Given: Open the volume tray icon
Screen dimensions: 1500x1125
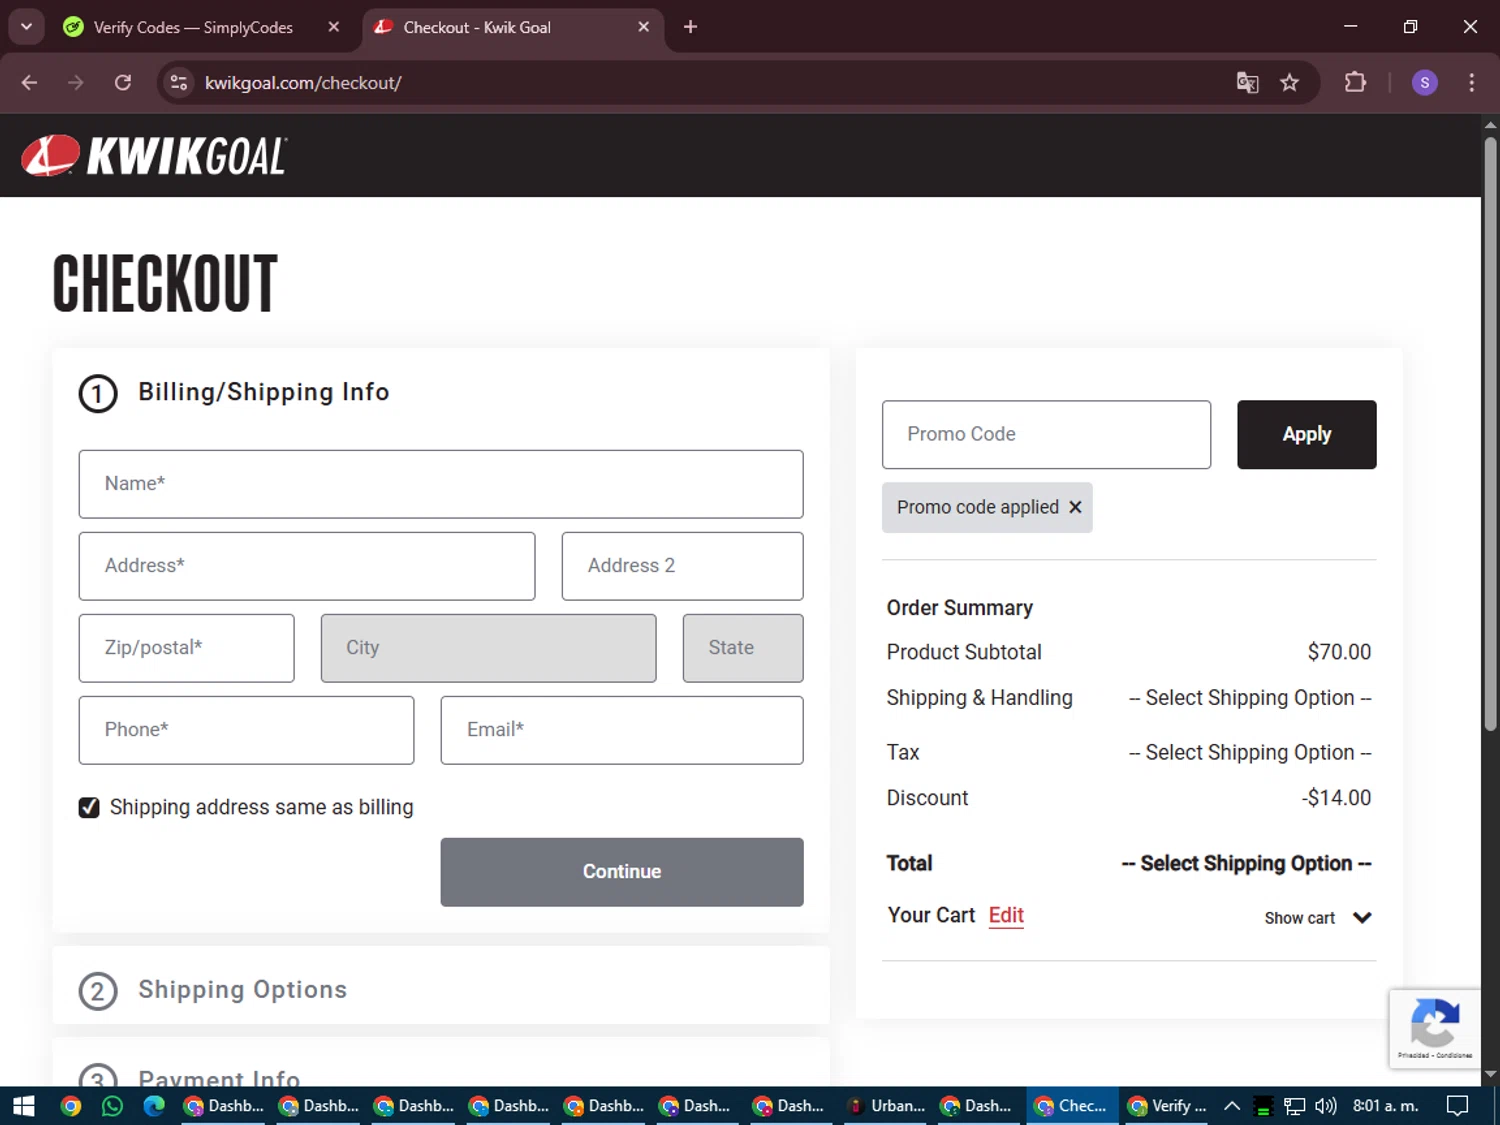Looking at the screenshot, I should [1326, 1106].
